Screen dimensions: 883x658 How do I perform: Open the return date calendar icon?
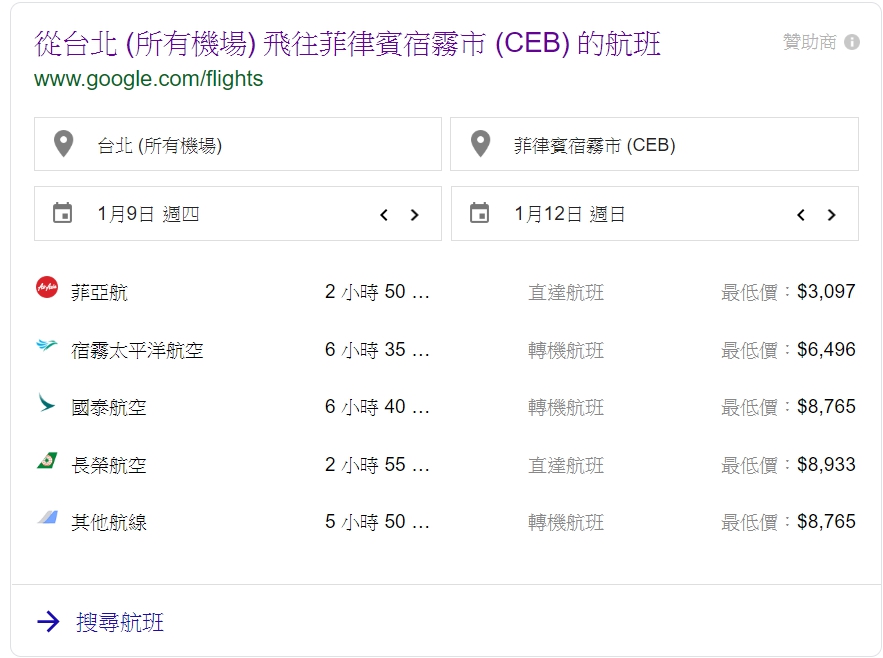[481, 213]
